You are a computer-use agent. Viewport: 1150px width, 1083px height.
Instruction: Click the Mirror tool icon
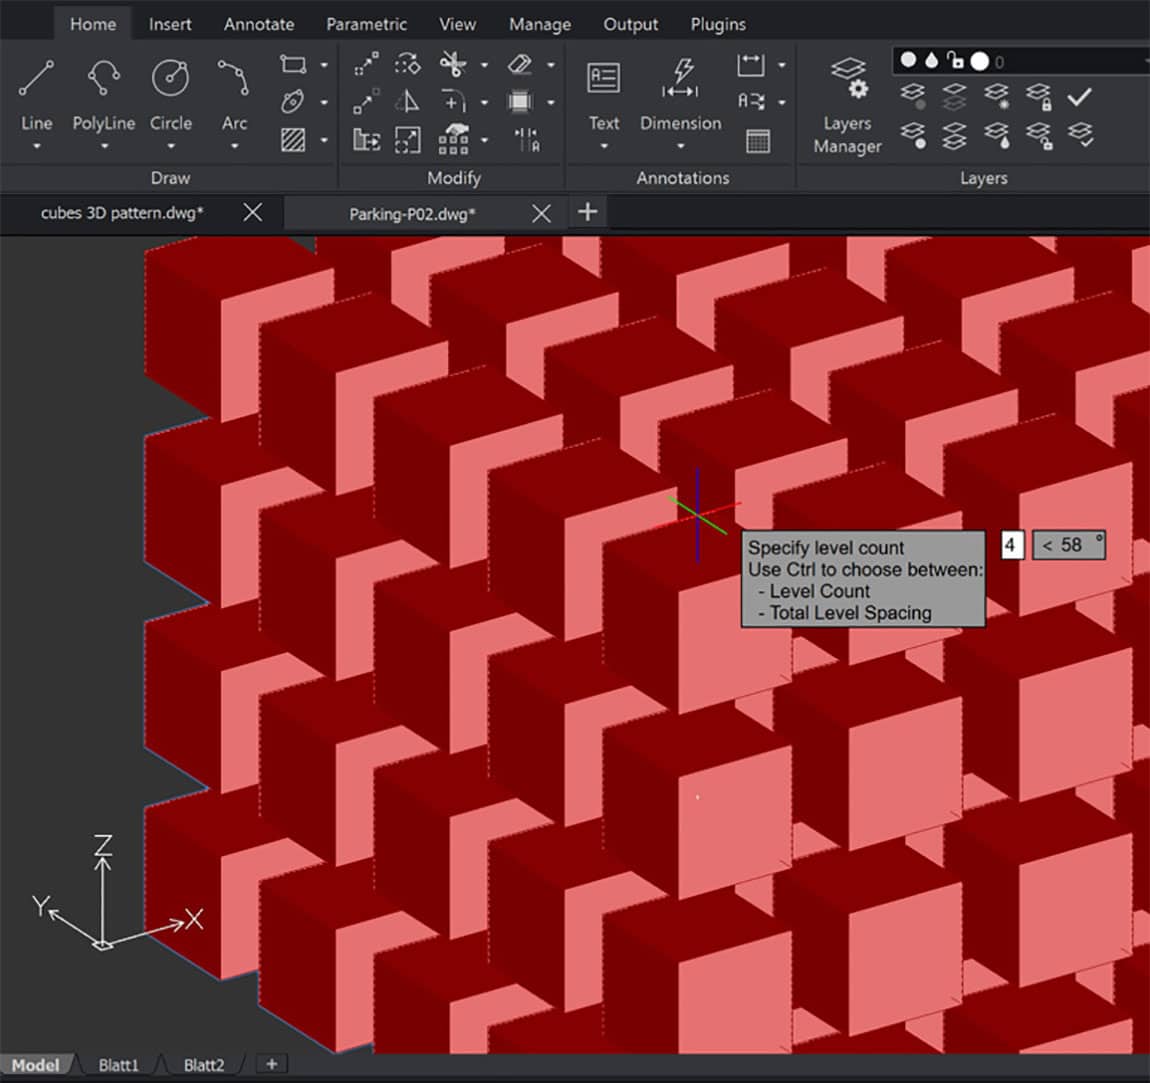[x=407, y=101]
